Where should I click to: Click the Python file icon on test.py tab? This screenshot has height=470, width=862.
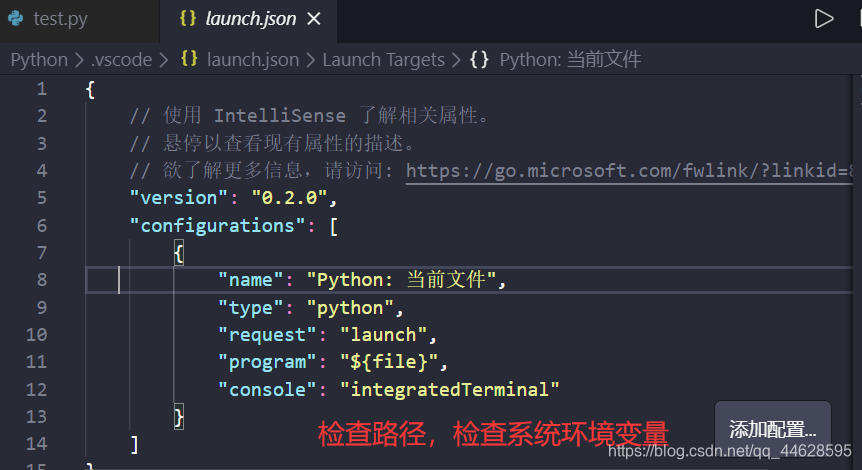pos(16,19)
